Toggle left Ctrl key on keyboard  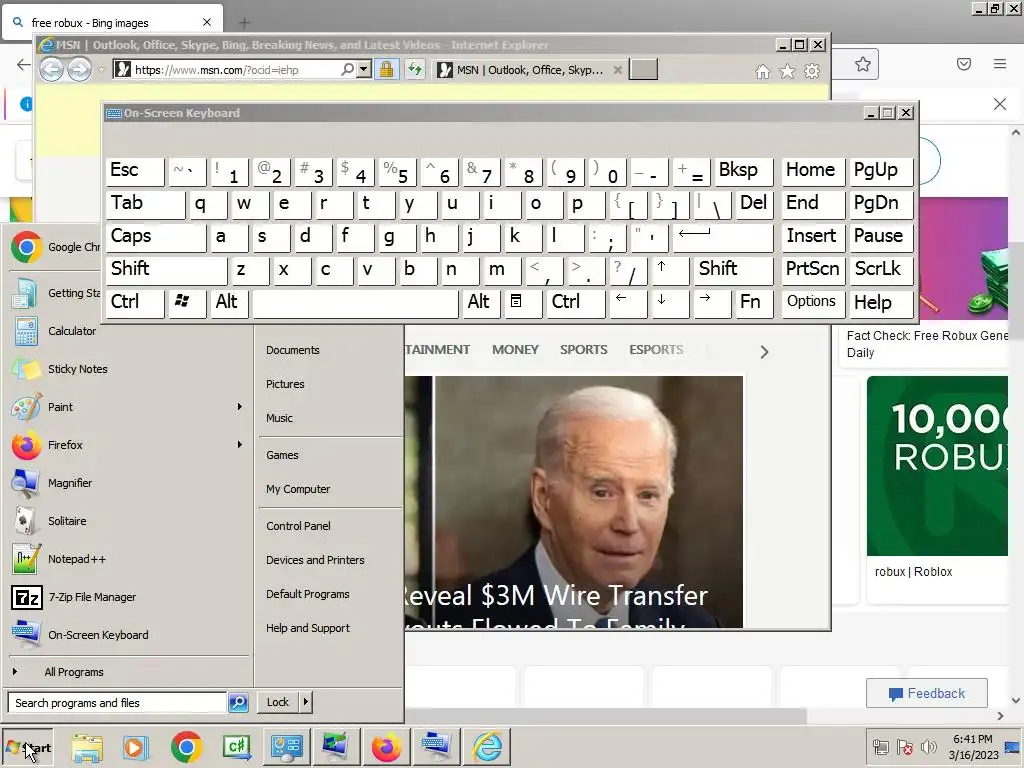pyautogui.click(x=135, y=302)
